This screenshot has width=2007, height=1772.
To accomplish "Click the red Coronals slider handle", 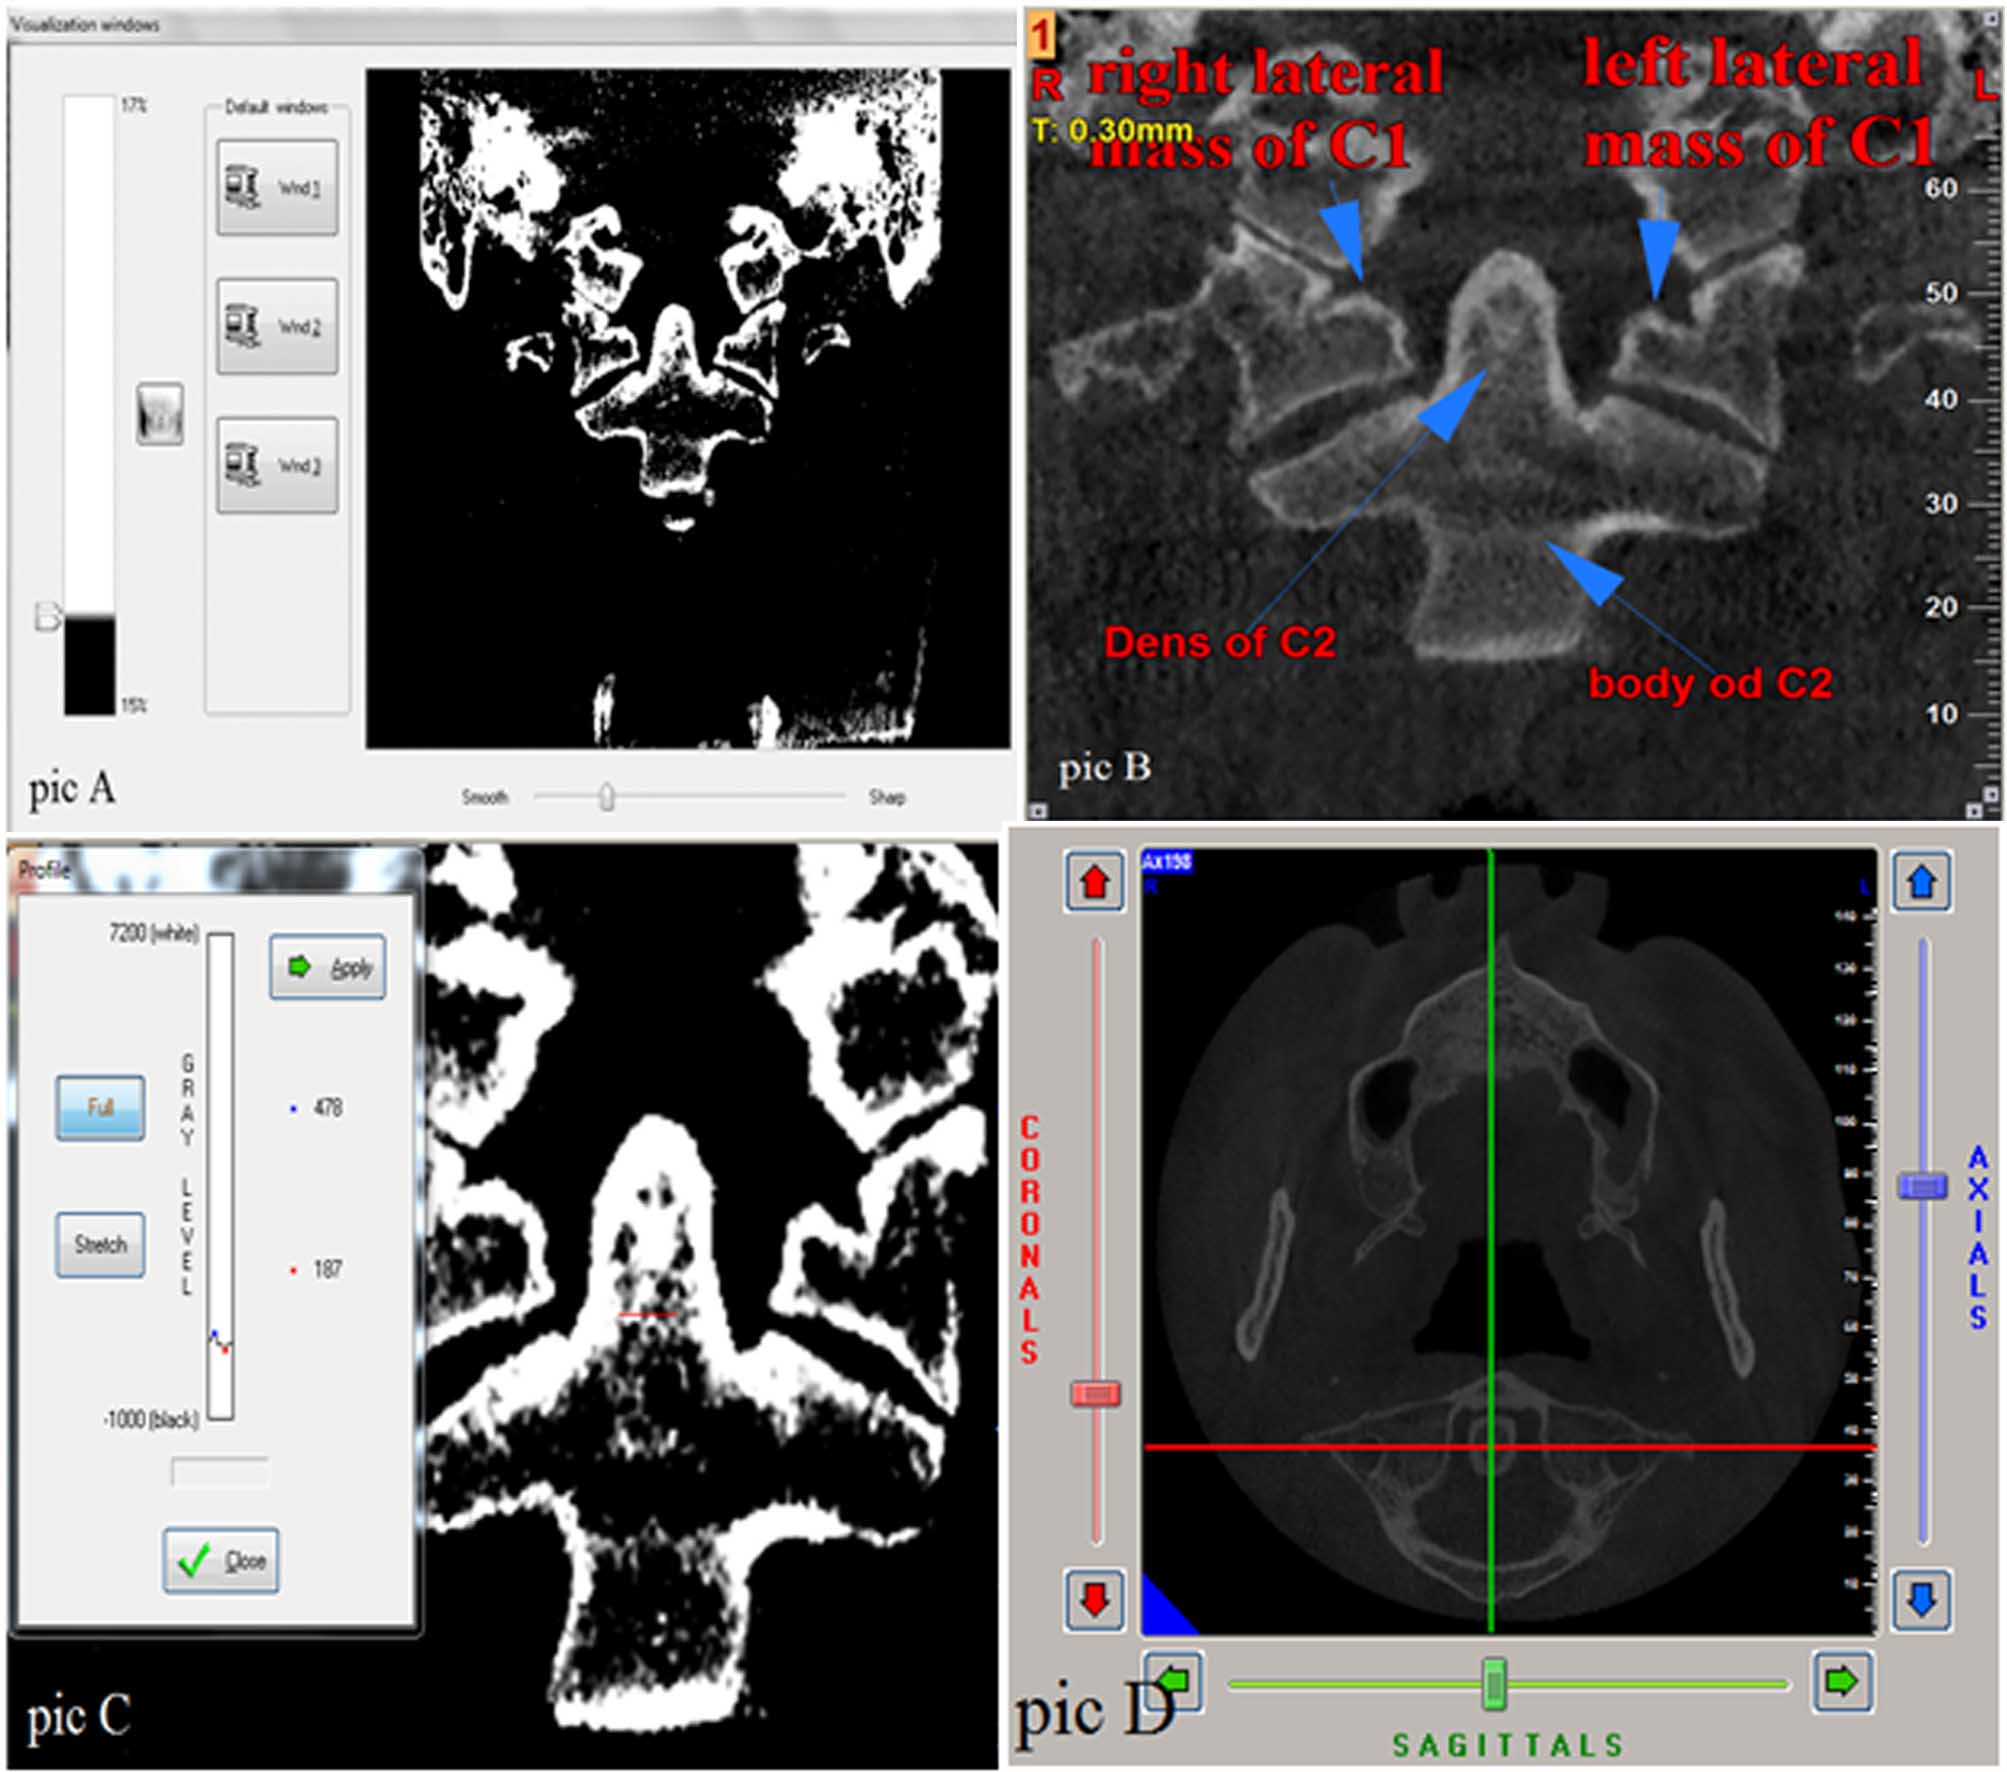I will click(x=1096, y=1393).
